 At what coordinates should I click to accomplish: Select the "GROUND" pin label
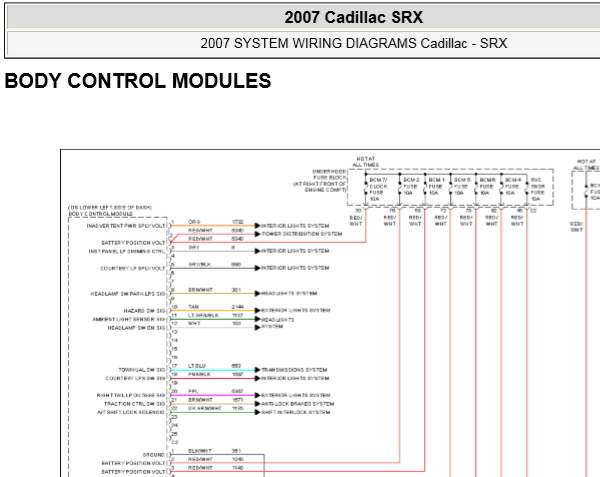pyautogui.click(x=153, y=455)
